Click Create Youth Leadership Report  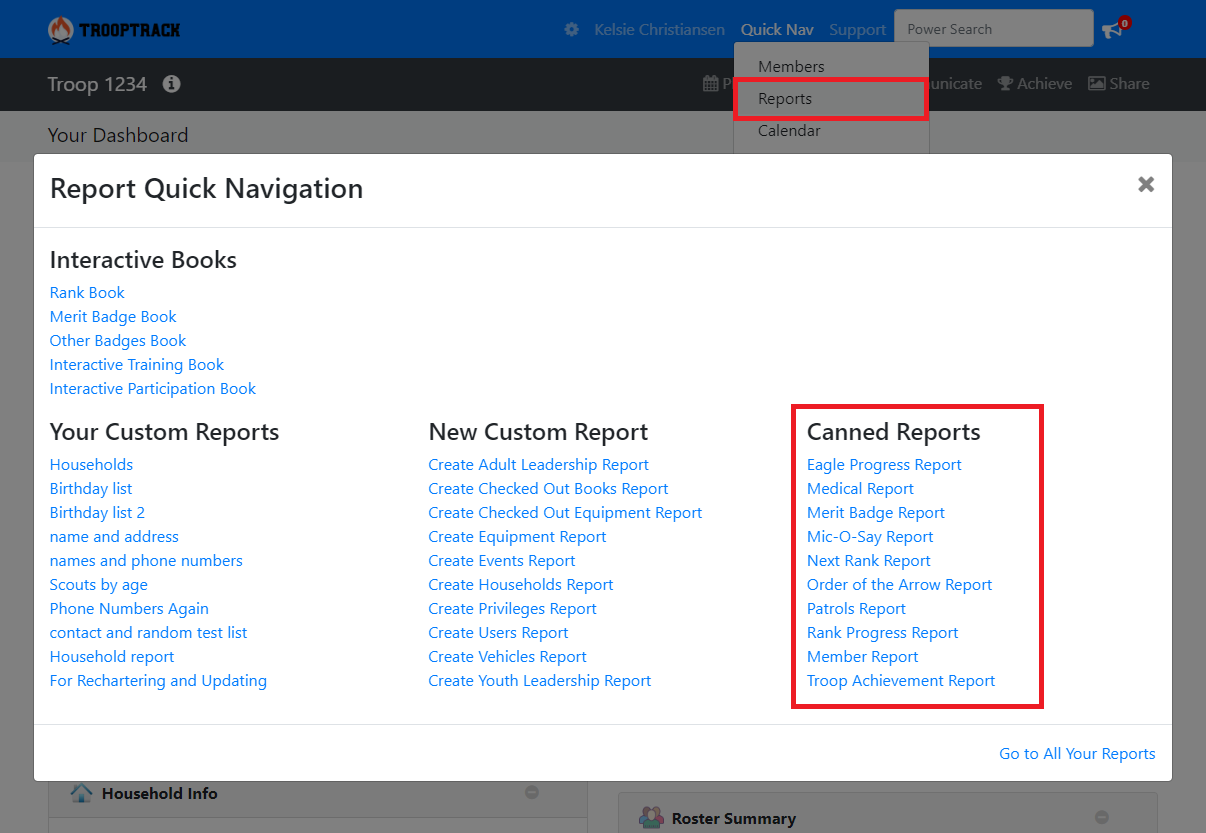click(x=539, y=681)
